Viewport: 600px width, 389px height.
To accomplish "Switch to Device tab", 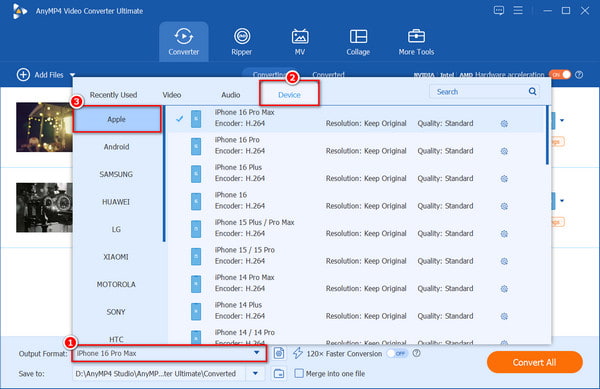I will (289, 95).
